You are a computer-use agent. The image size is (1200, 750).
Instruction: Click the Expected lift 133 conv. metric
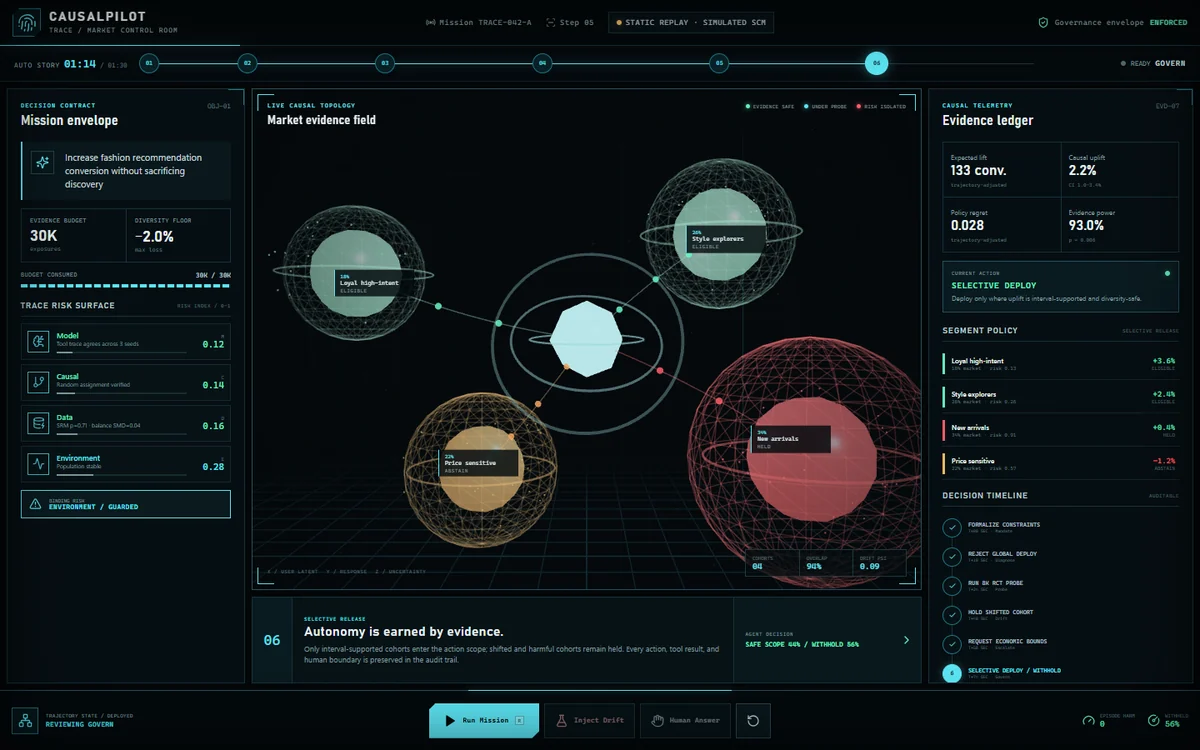pyautogui.click(x=1002, y=171)
